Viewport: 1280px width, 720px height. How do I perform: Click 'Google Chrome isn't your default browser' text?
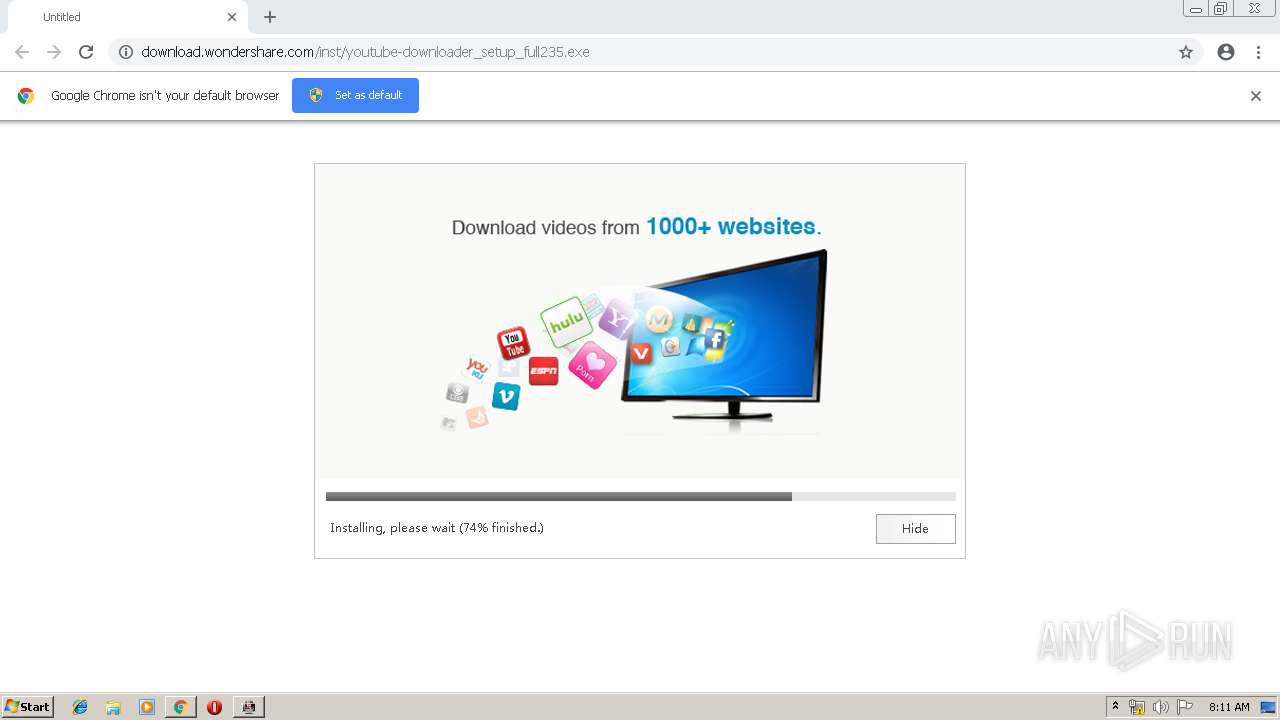[x=165, y=96]
